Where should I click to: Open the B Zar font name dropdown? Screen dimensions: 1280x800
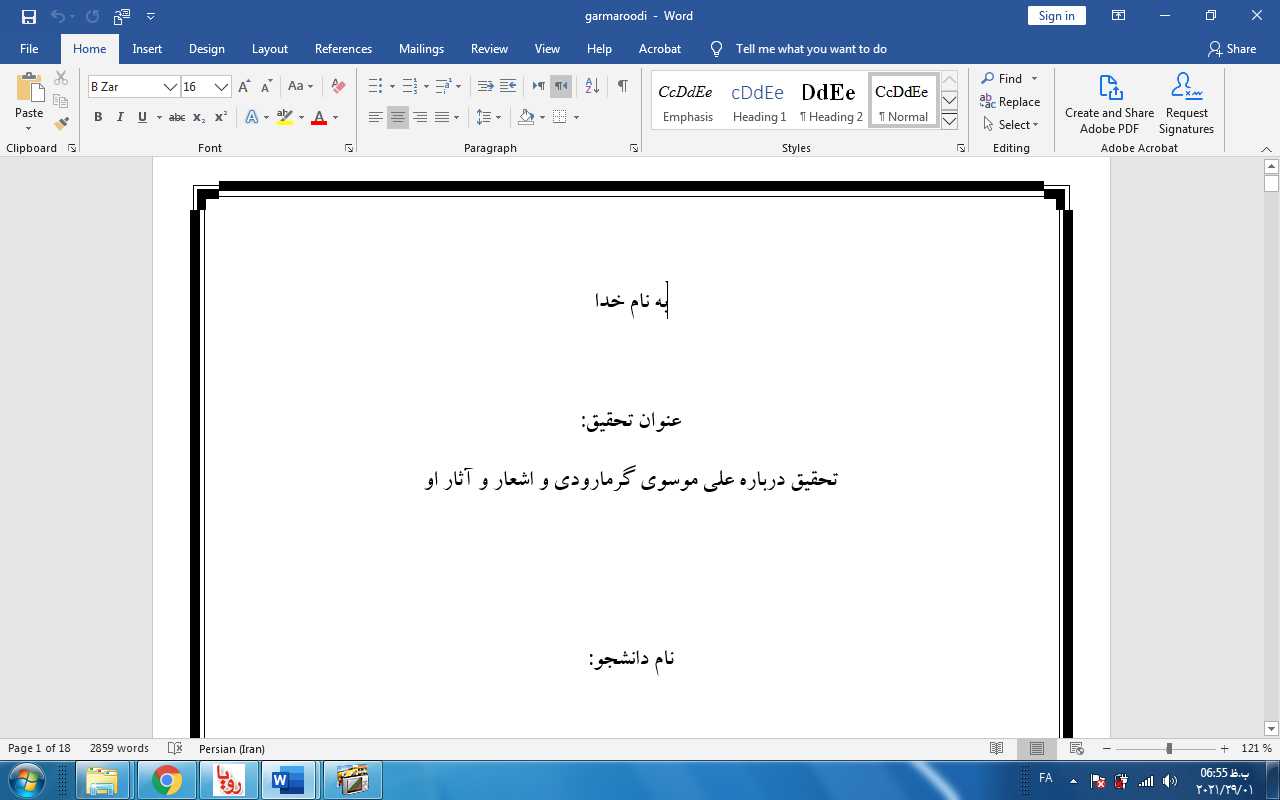tap(170, 87)
